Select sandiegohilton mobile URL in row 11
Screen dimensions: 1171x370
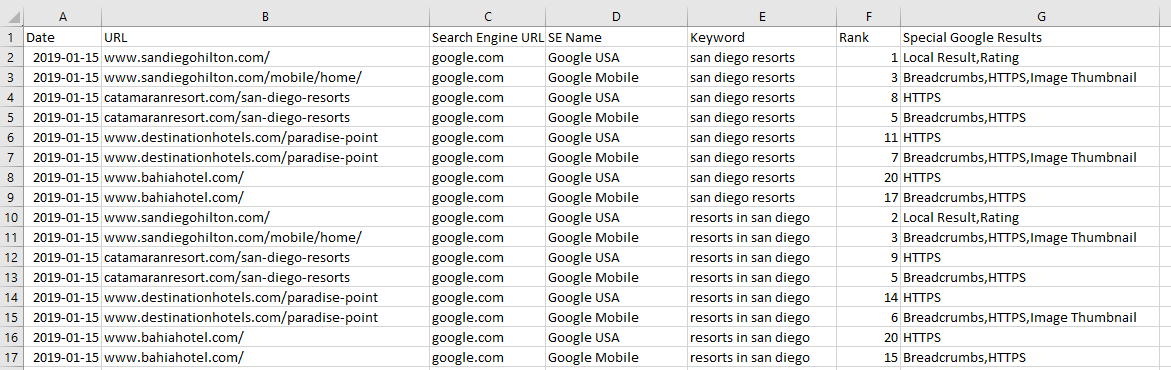pyautogui.click(x=266, y=237)
